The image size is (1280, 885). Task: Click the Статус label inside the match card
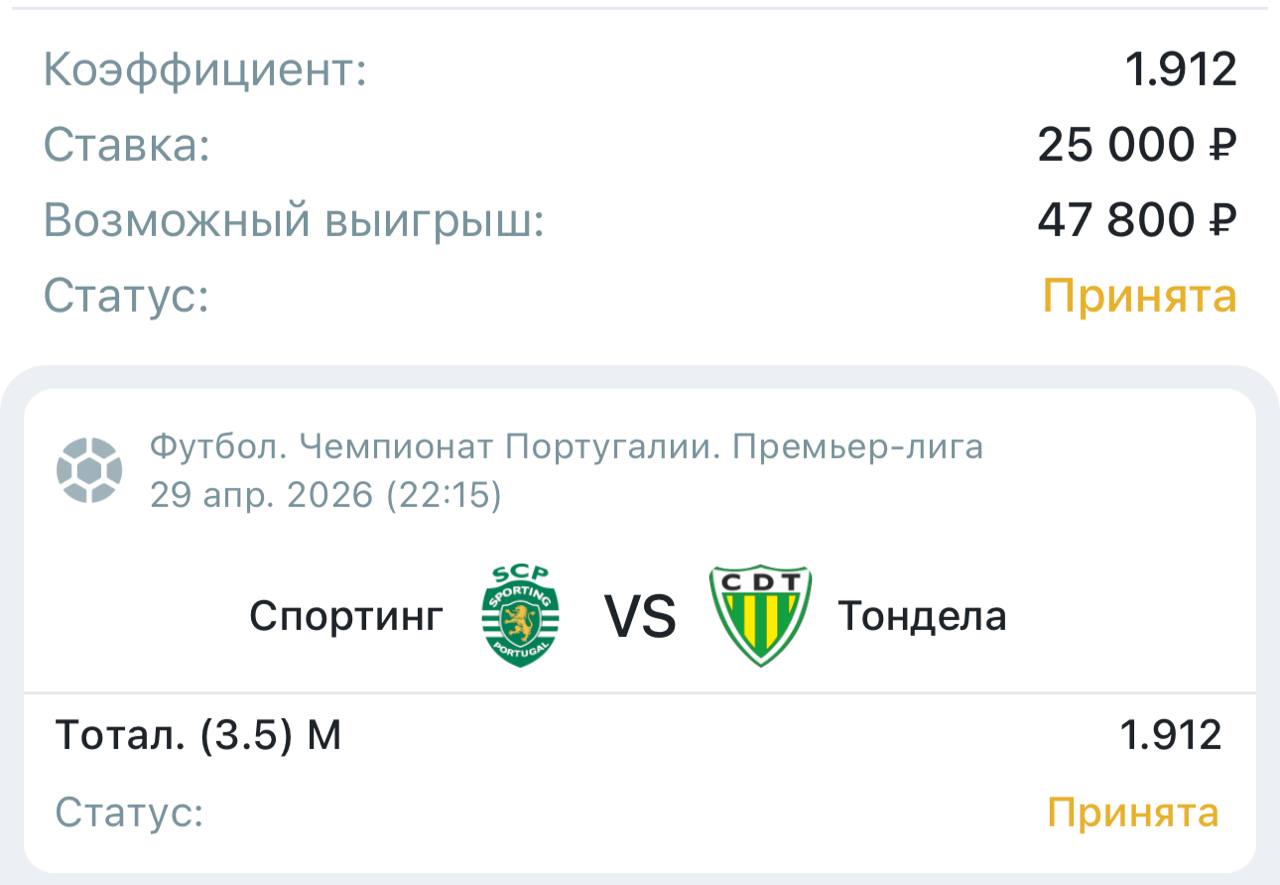coord(129,812)
